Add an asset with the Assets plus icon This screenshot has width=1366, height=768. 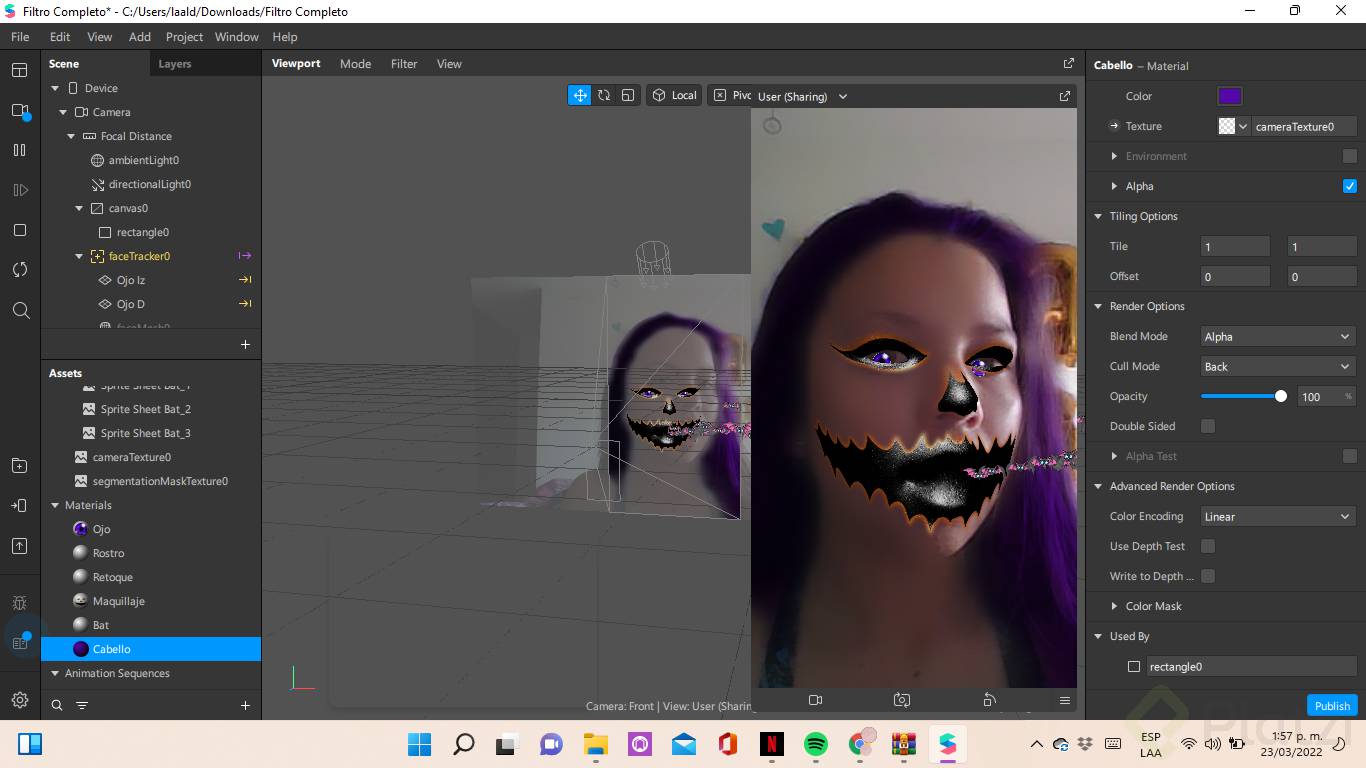245,705
